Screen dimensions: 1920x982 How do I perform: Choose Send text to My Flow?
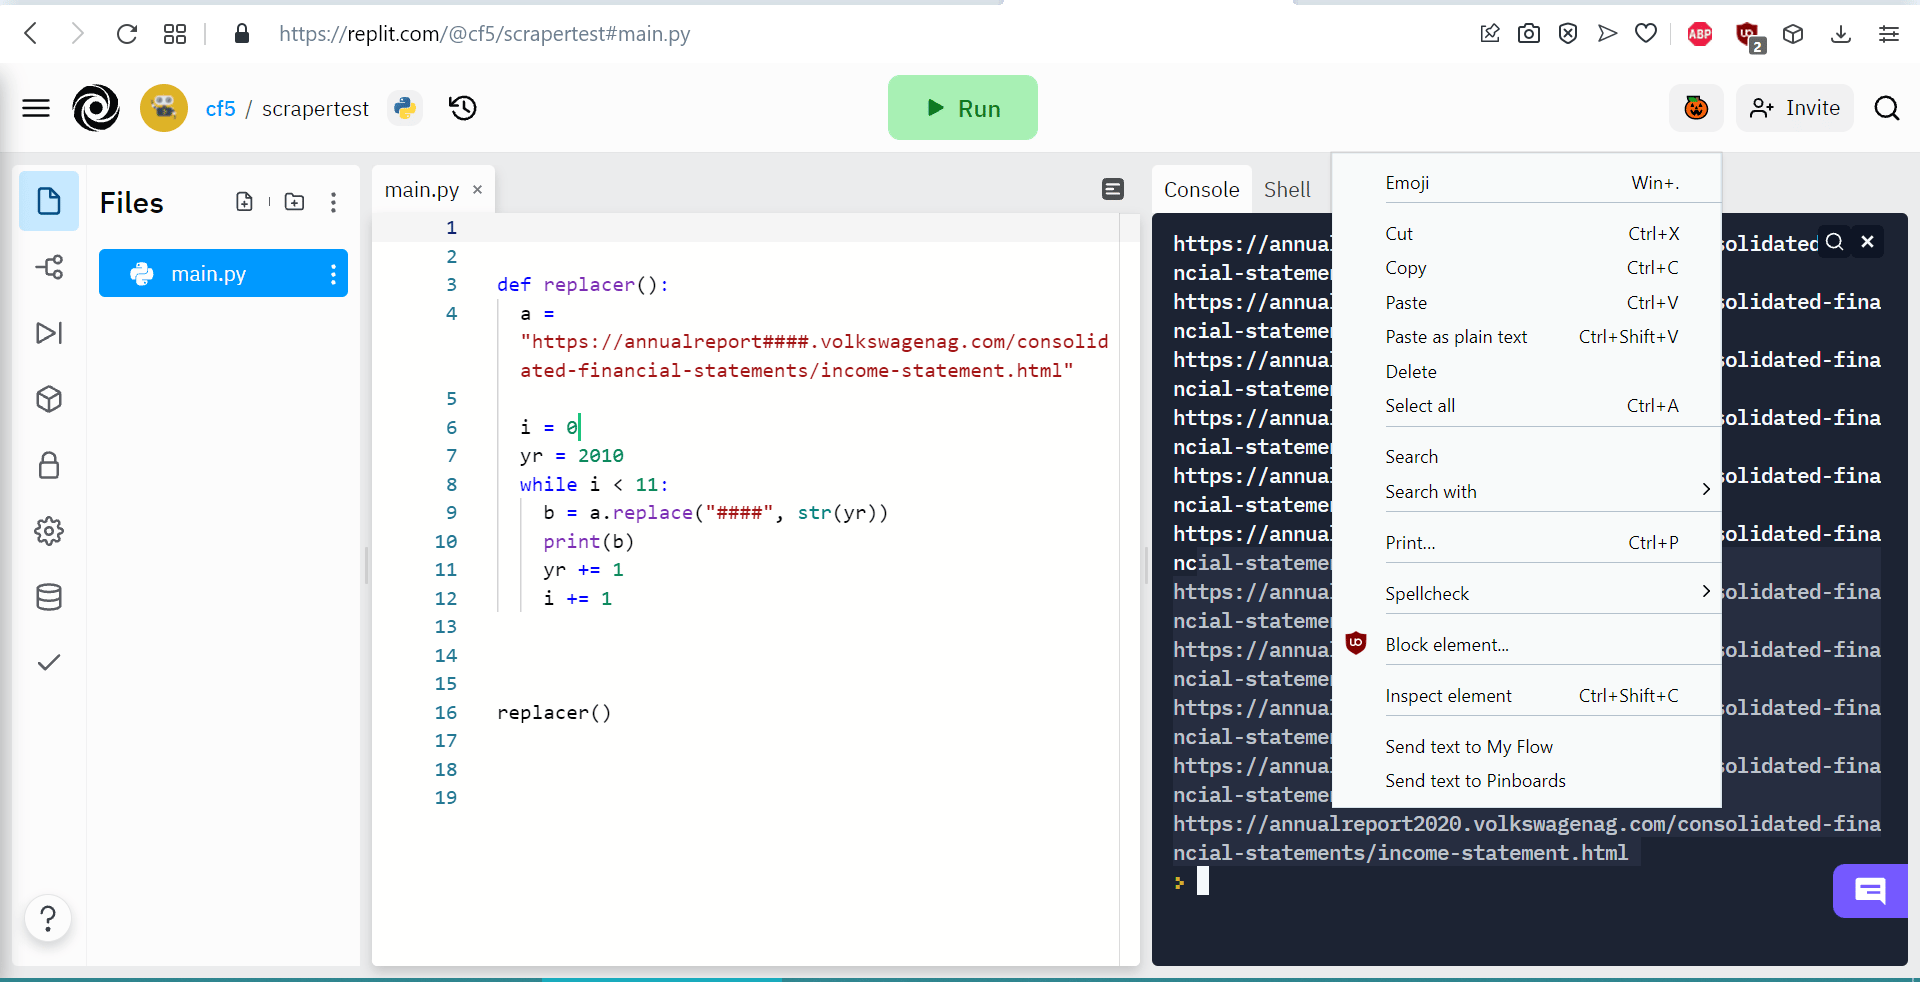(1532, 747)
